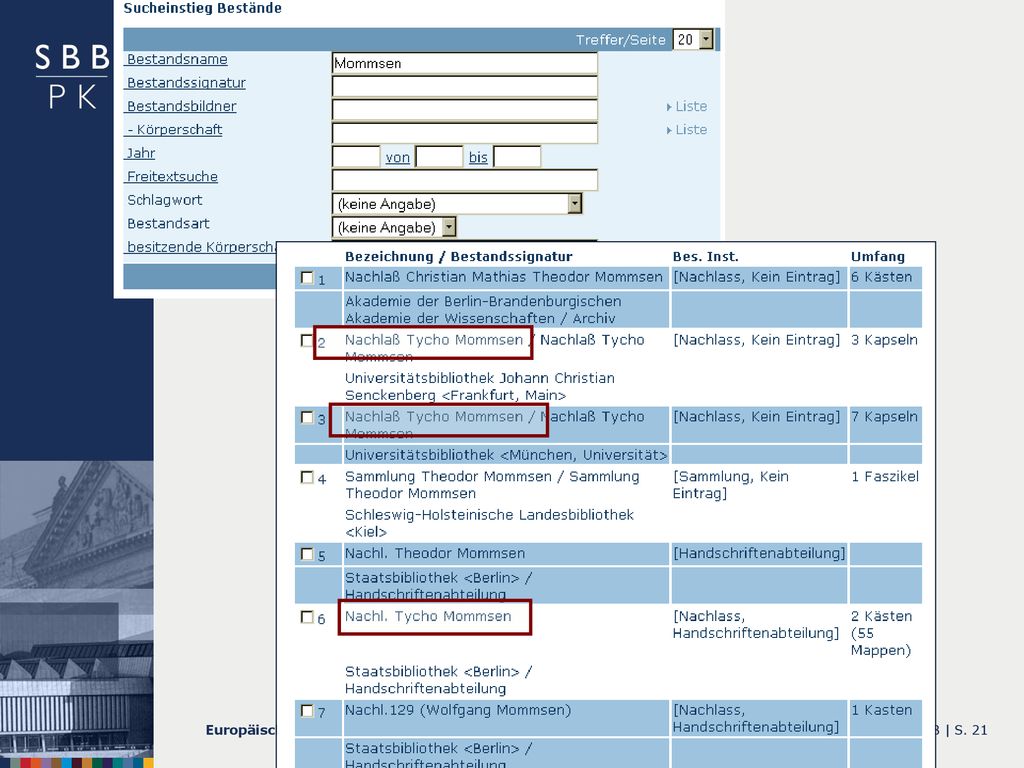
Task: Open the Treffer/Seite dropdown
Action: [x=693, y=40]
